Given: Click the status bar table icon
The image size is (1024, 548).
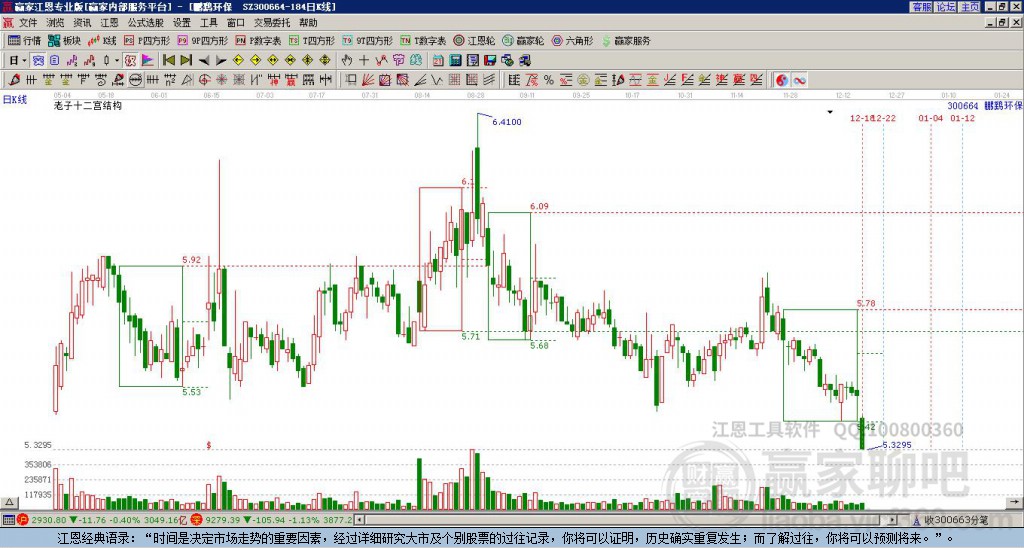Looking at the screenshot, I should (x=8, y=520).
